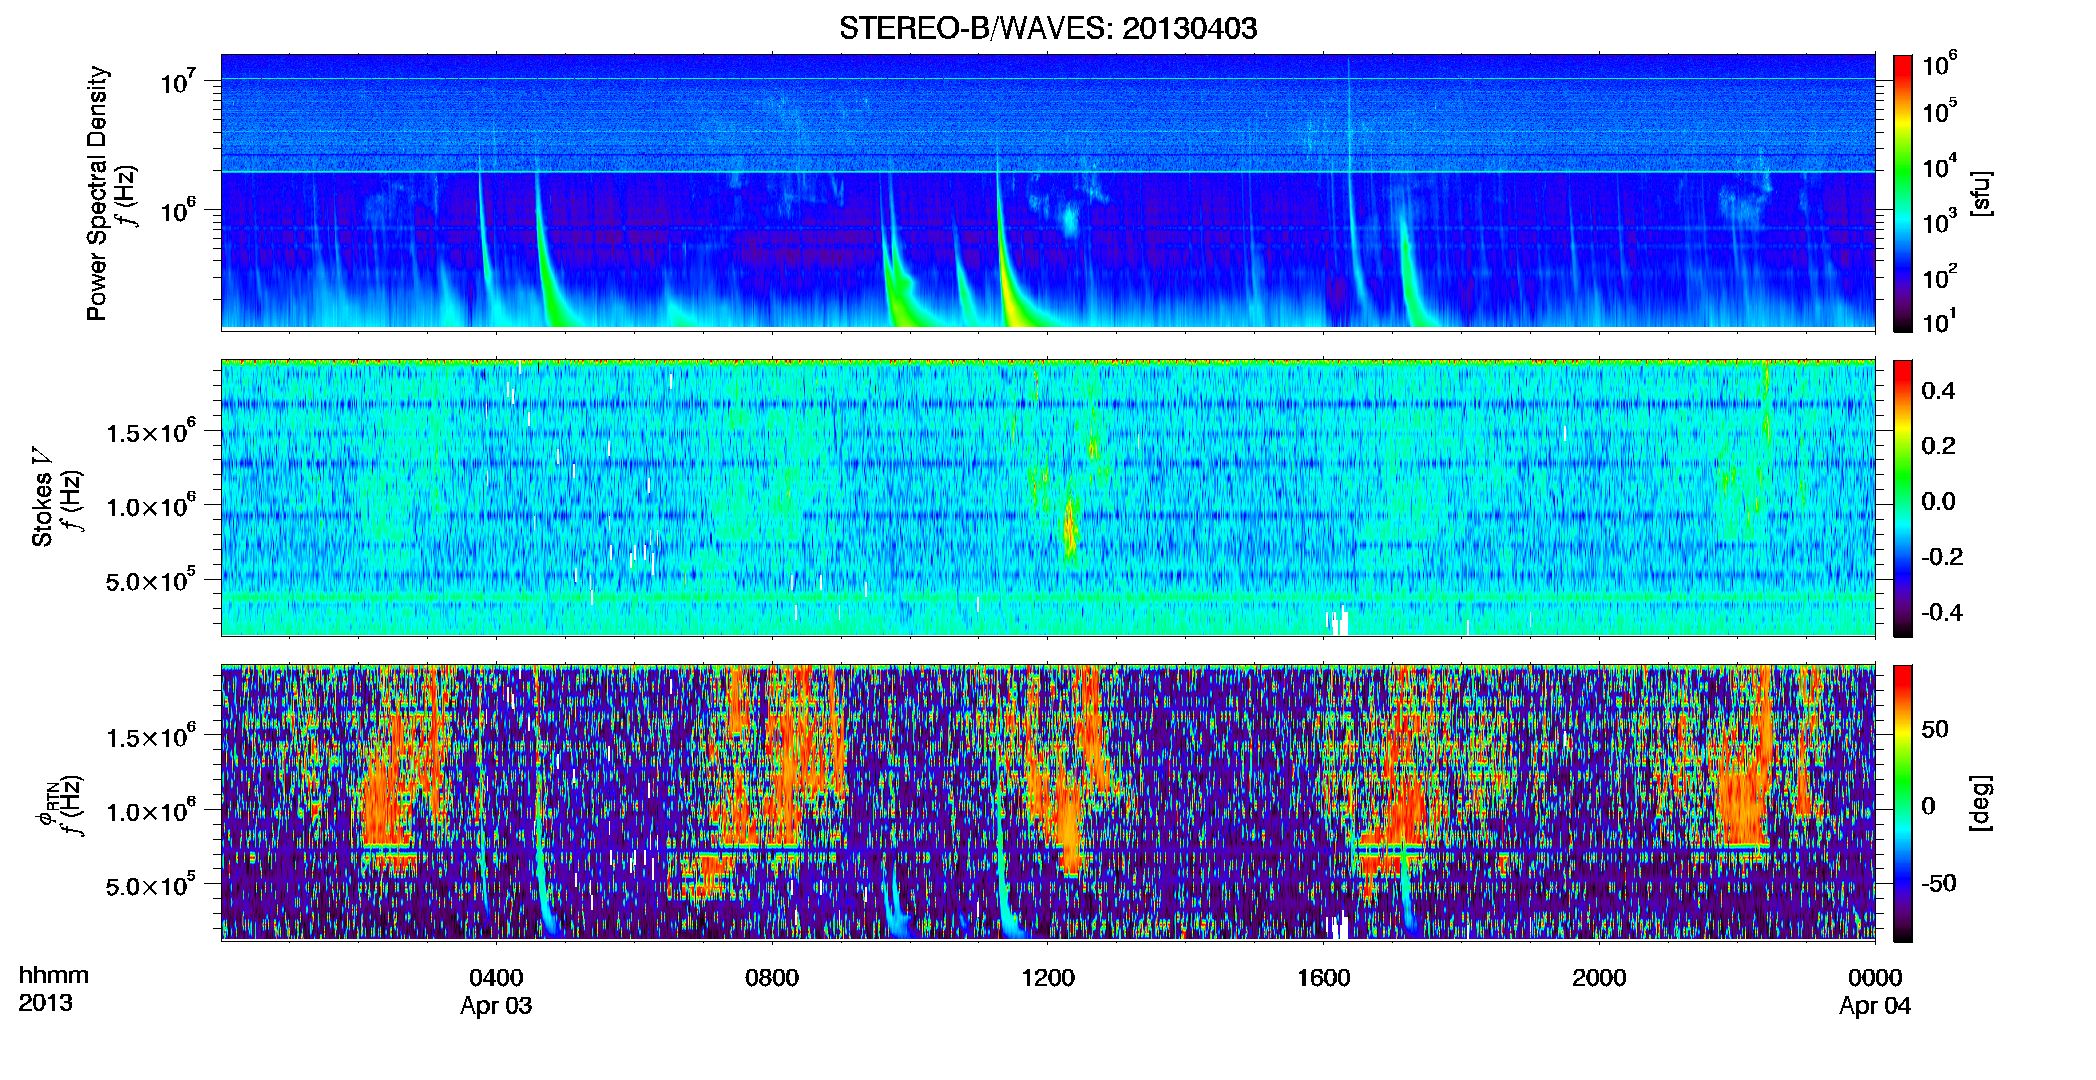Click the STEREO-B/WAVES: 20130403 plot title
The image size is (2096, 1080).
click(1048, 28)
